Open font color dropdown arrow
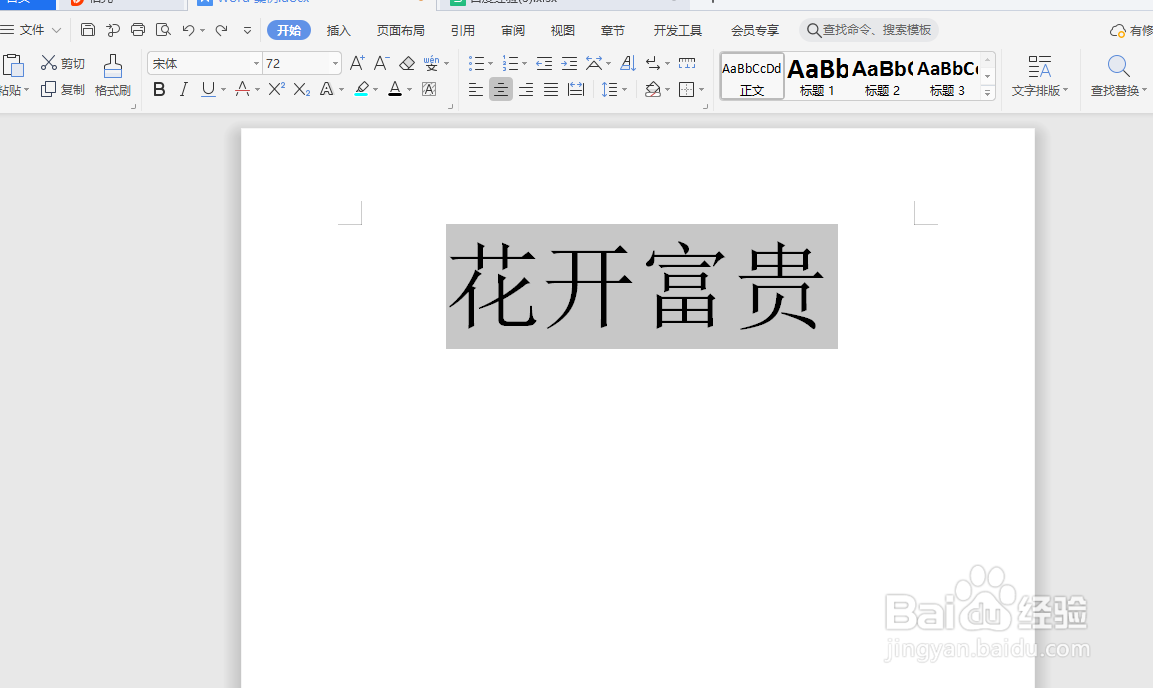Image resolution: width=1153 pixels, height=688 pixels. [410, 90]
